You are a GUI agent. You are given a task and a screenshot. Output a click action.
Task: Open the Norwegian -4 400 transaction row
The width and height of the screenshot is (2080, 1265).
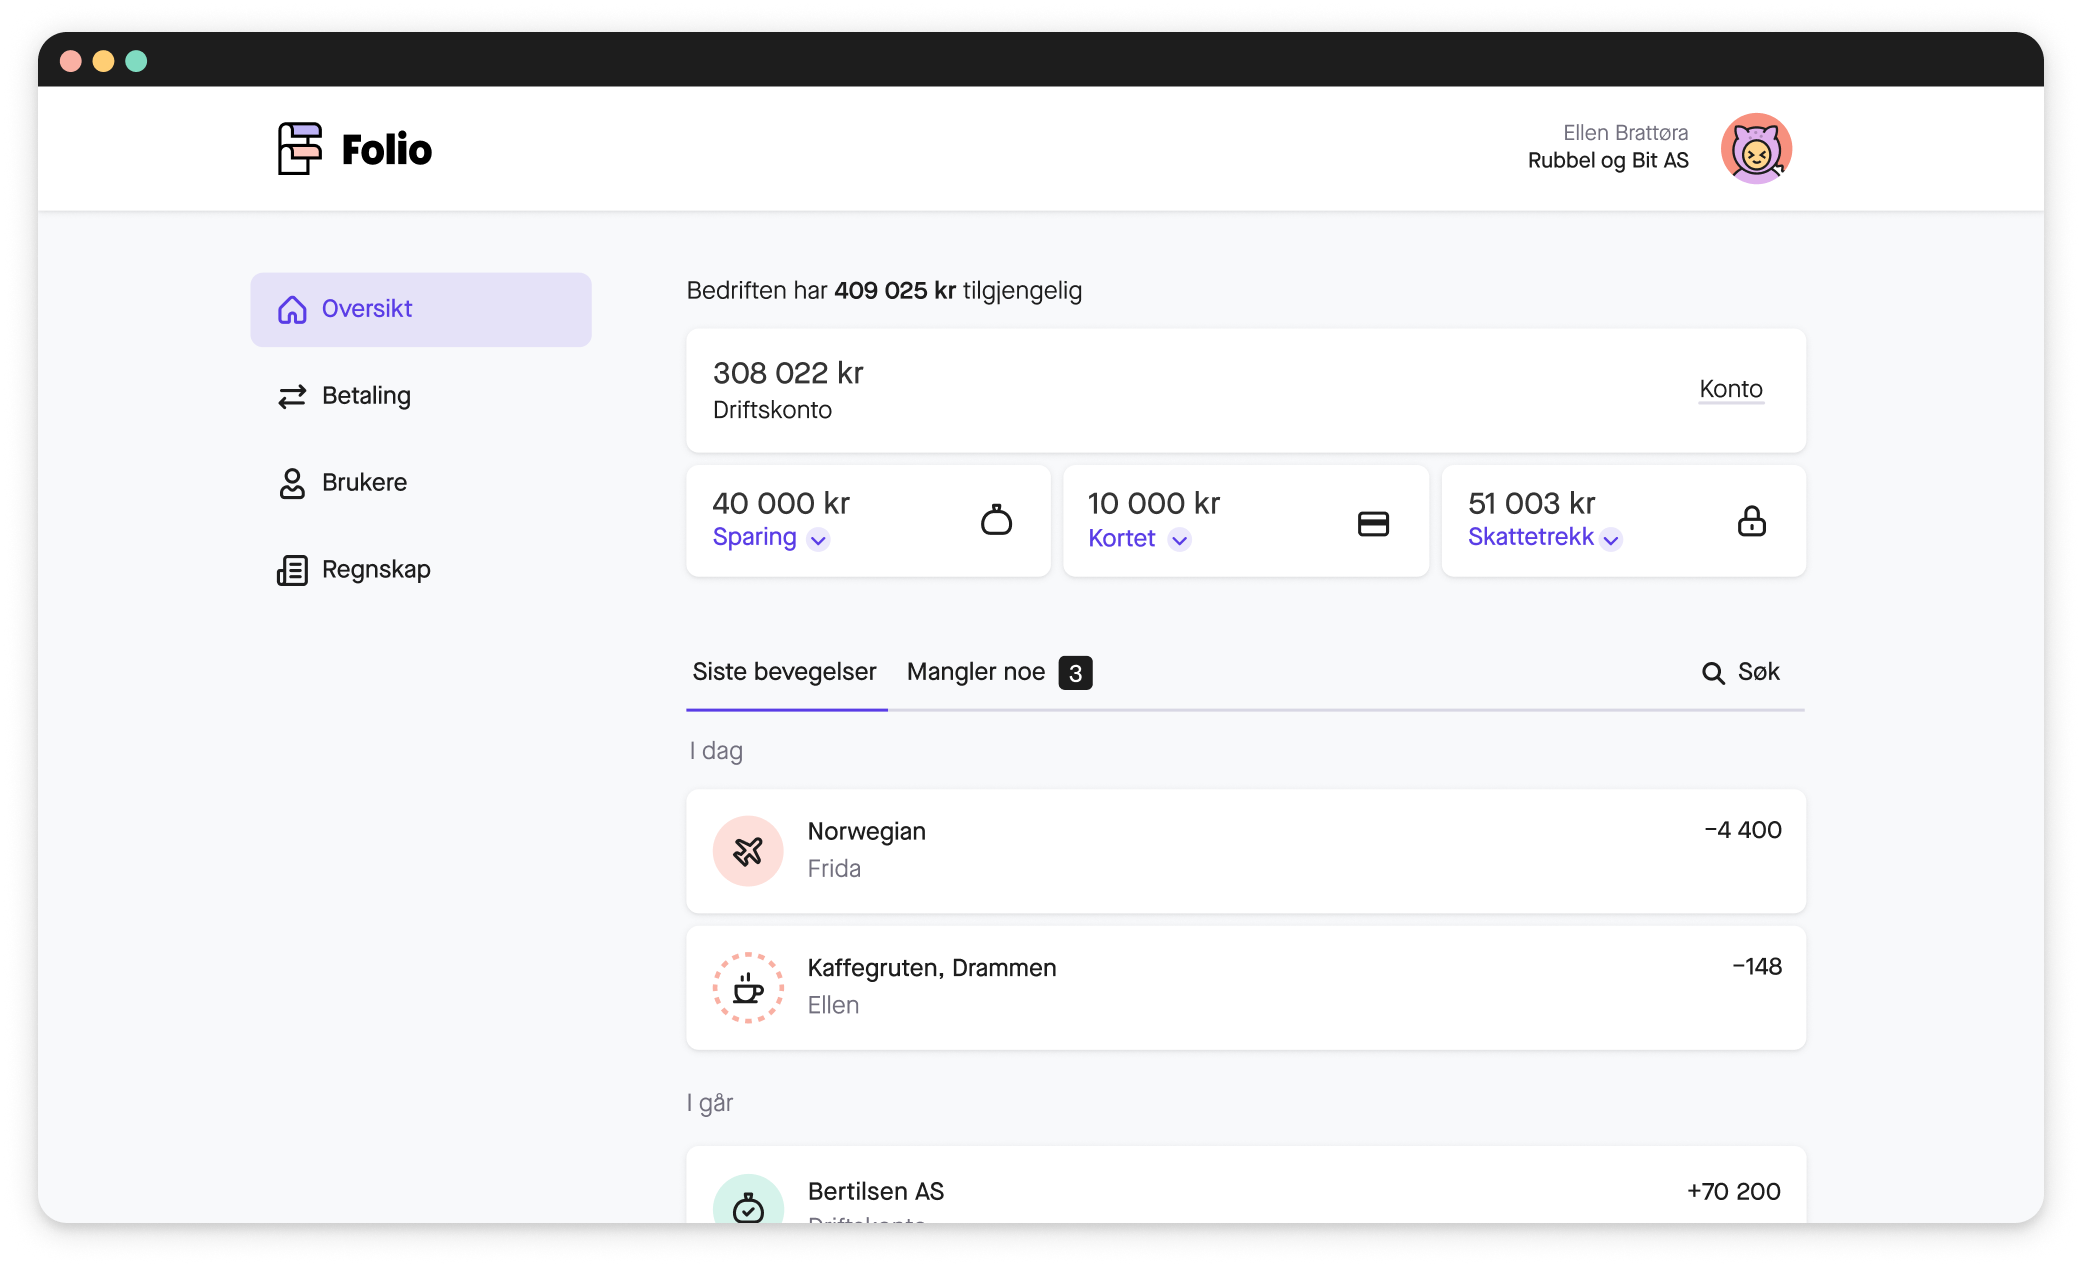1245,851
